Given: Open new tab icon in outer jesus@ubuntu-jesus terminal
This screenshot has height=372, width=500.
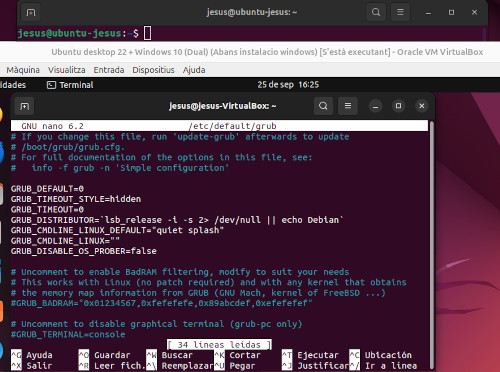Looking at the screenshot, I should coord(31,13).
